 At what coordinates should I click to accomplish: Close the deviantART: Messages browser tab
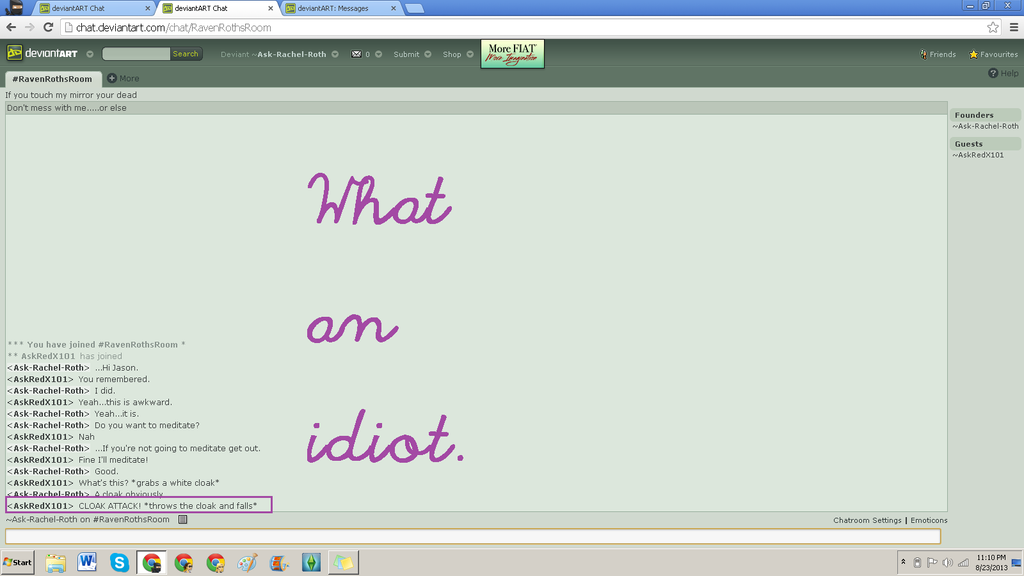[393, 8]
